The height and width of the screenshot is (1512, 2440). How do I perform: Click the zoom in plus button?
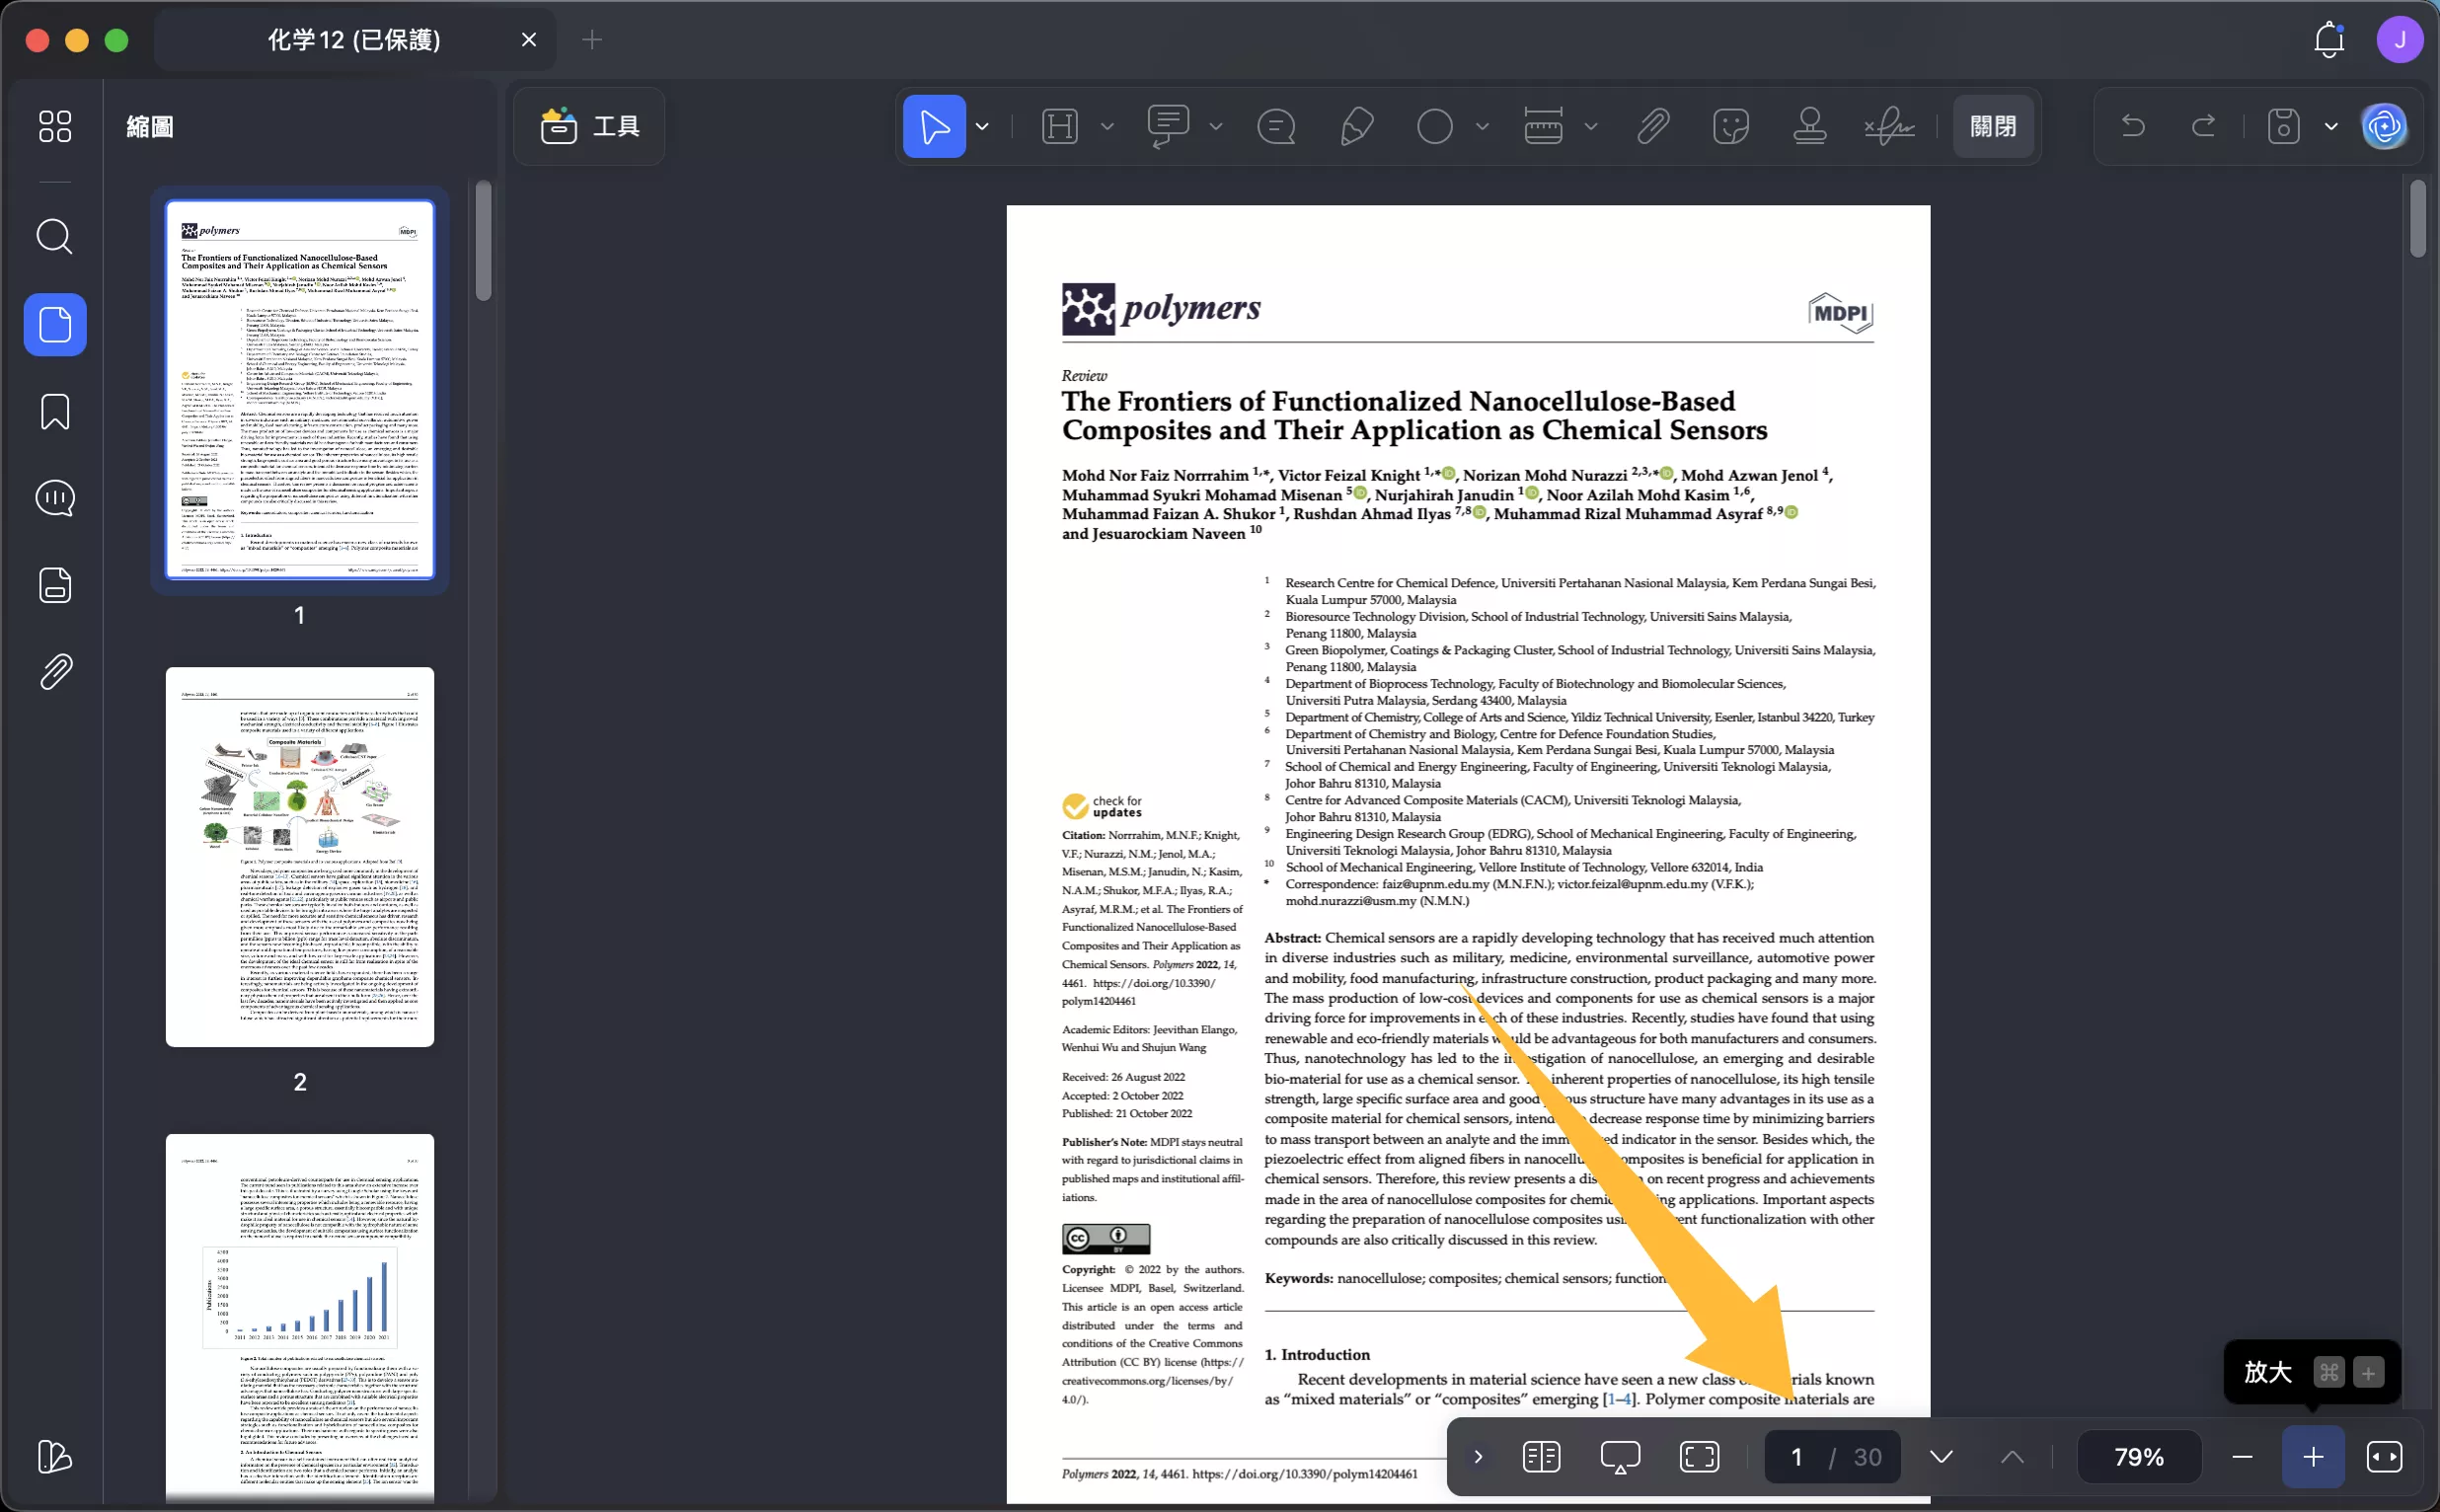pyautogui.click(x=2313, y=1457)
